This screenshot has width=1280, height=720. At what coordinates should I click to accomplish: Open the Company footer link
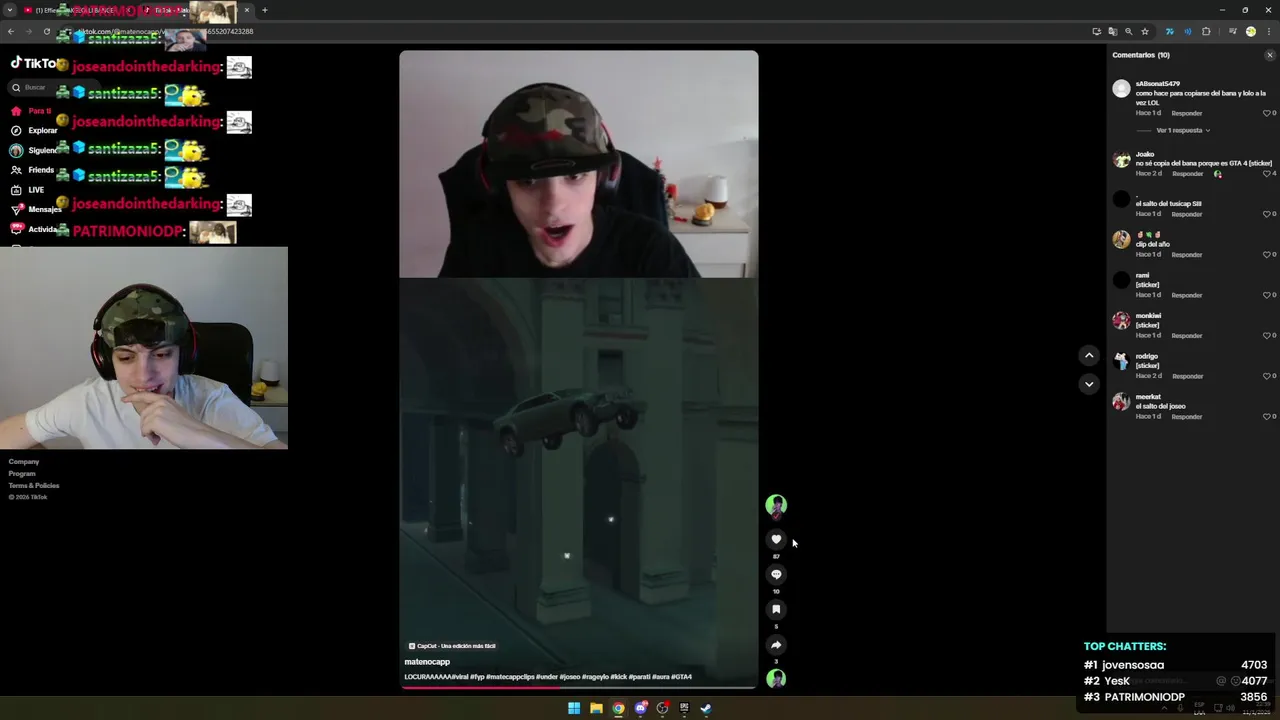(24, 462)
